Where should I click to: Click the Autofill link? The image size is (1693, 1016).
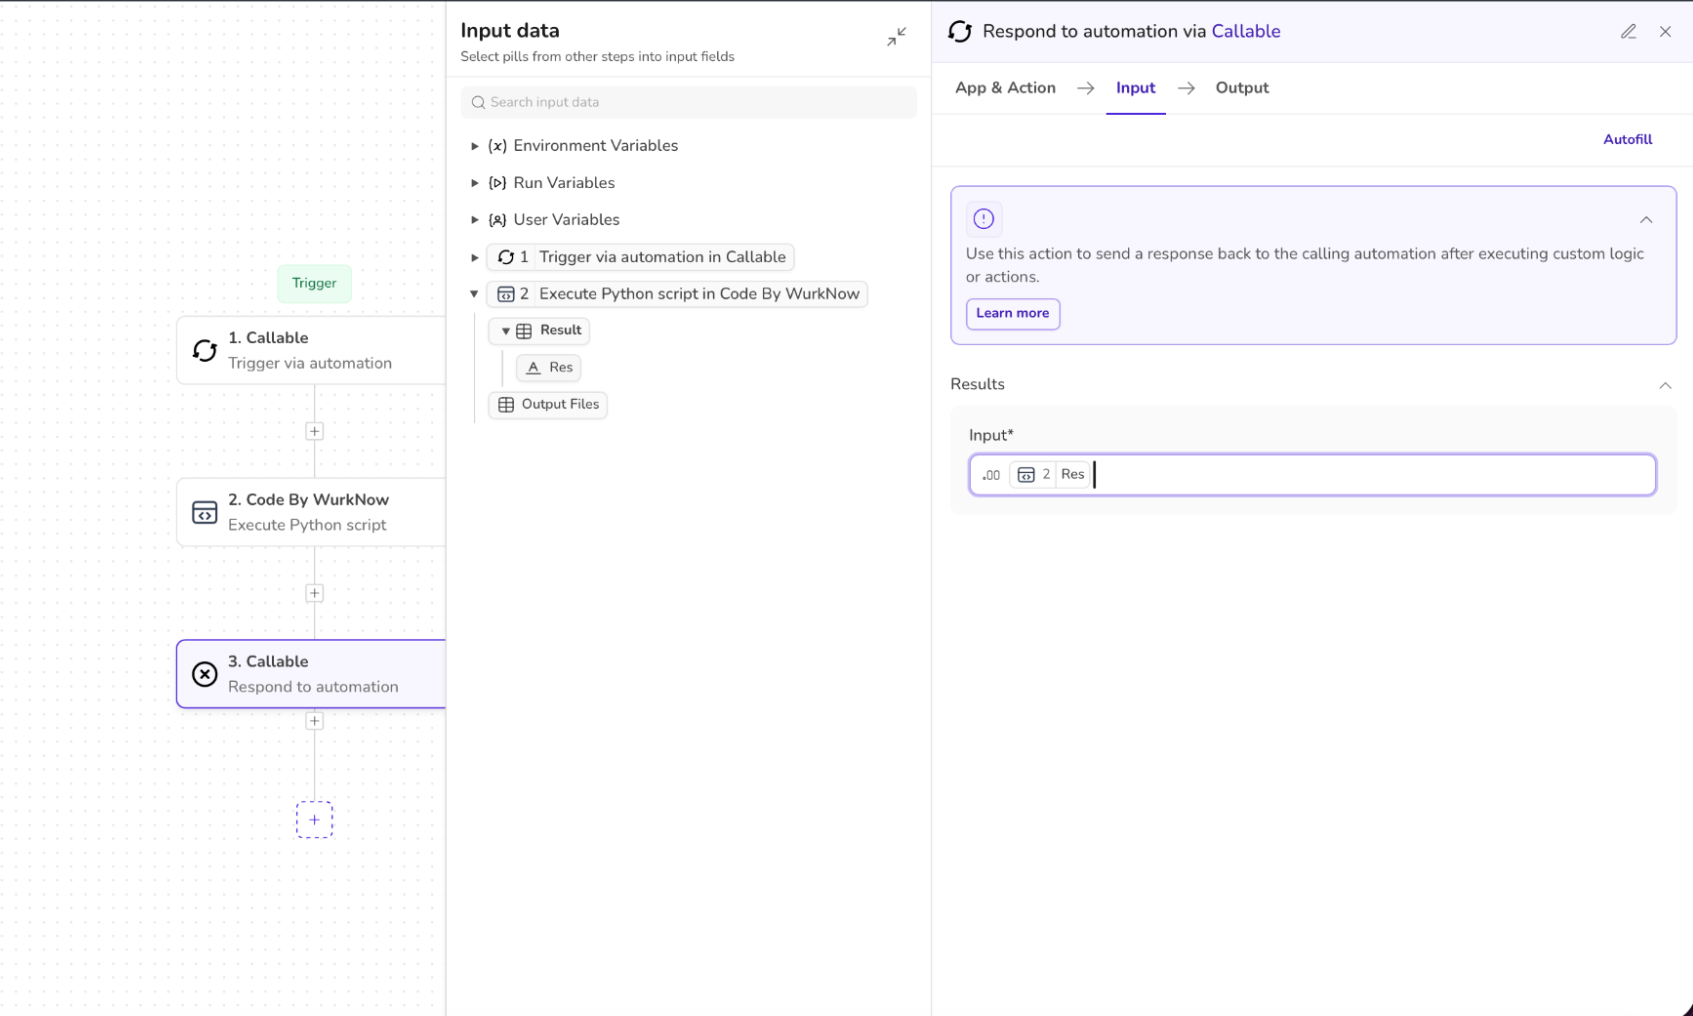pyautogui.click(x=1627, y=140)
